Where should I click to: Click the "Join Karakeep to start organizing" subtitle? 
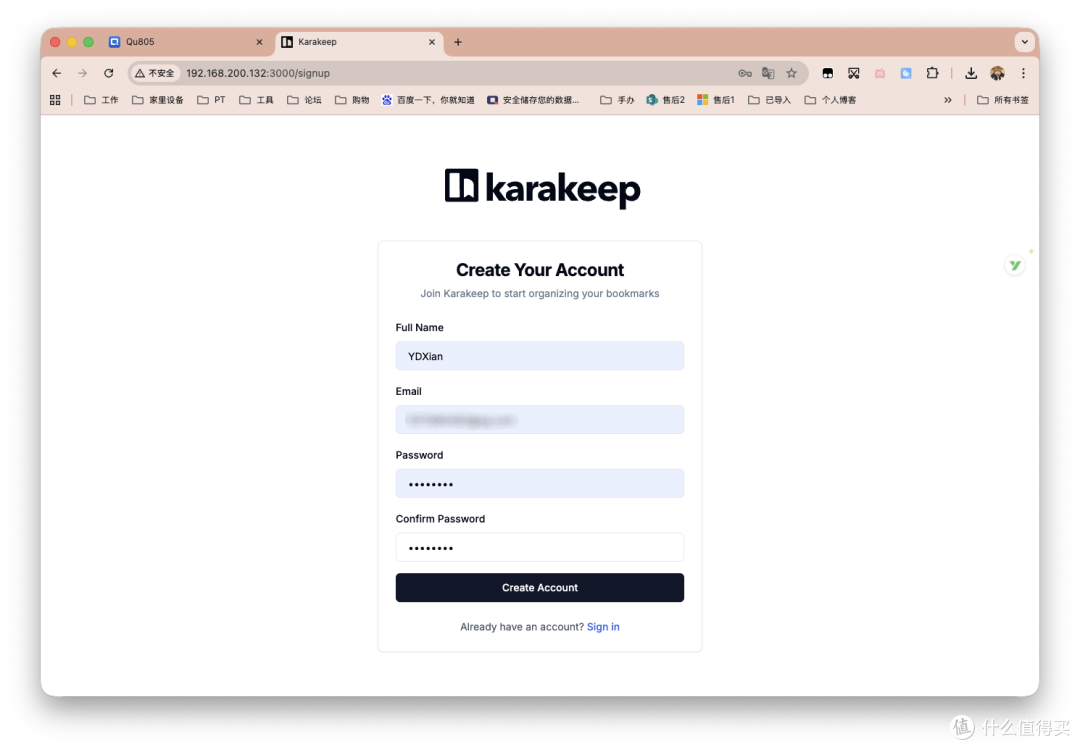[x=539, y=293]
